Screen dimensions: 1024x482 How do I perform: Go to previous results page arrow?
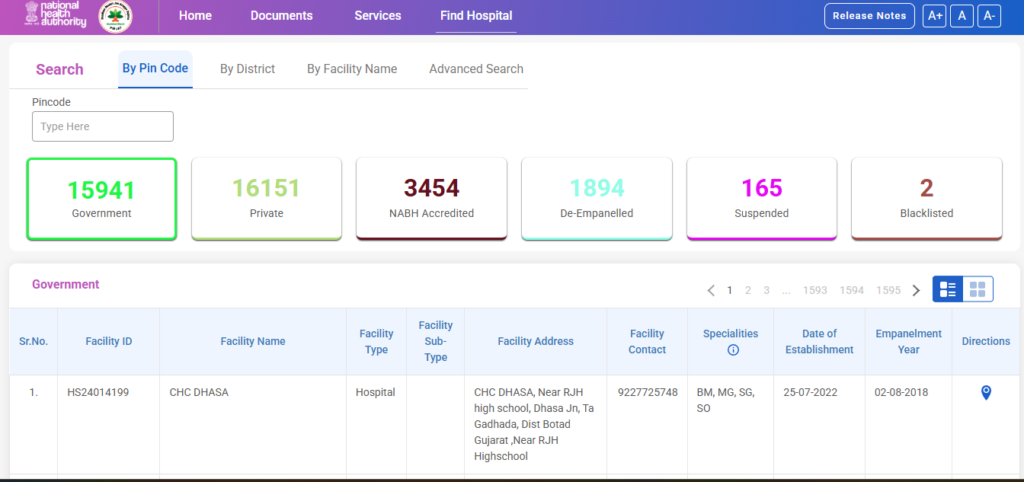(711, 290)
